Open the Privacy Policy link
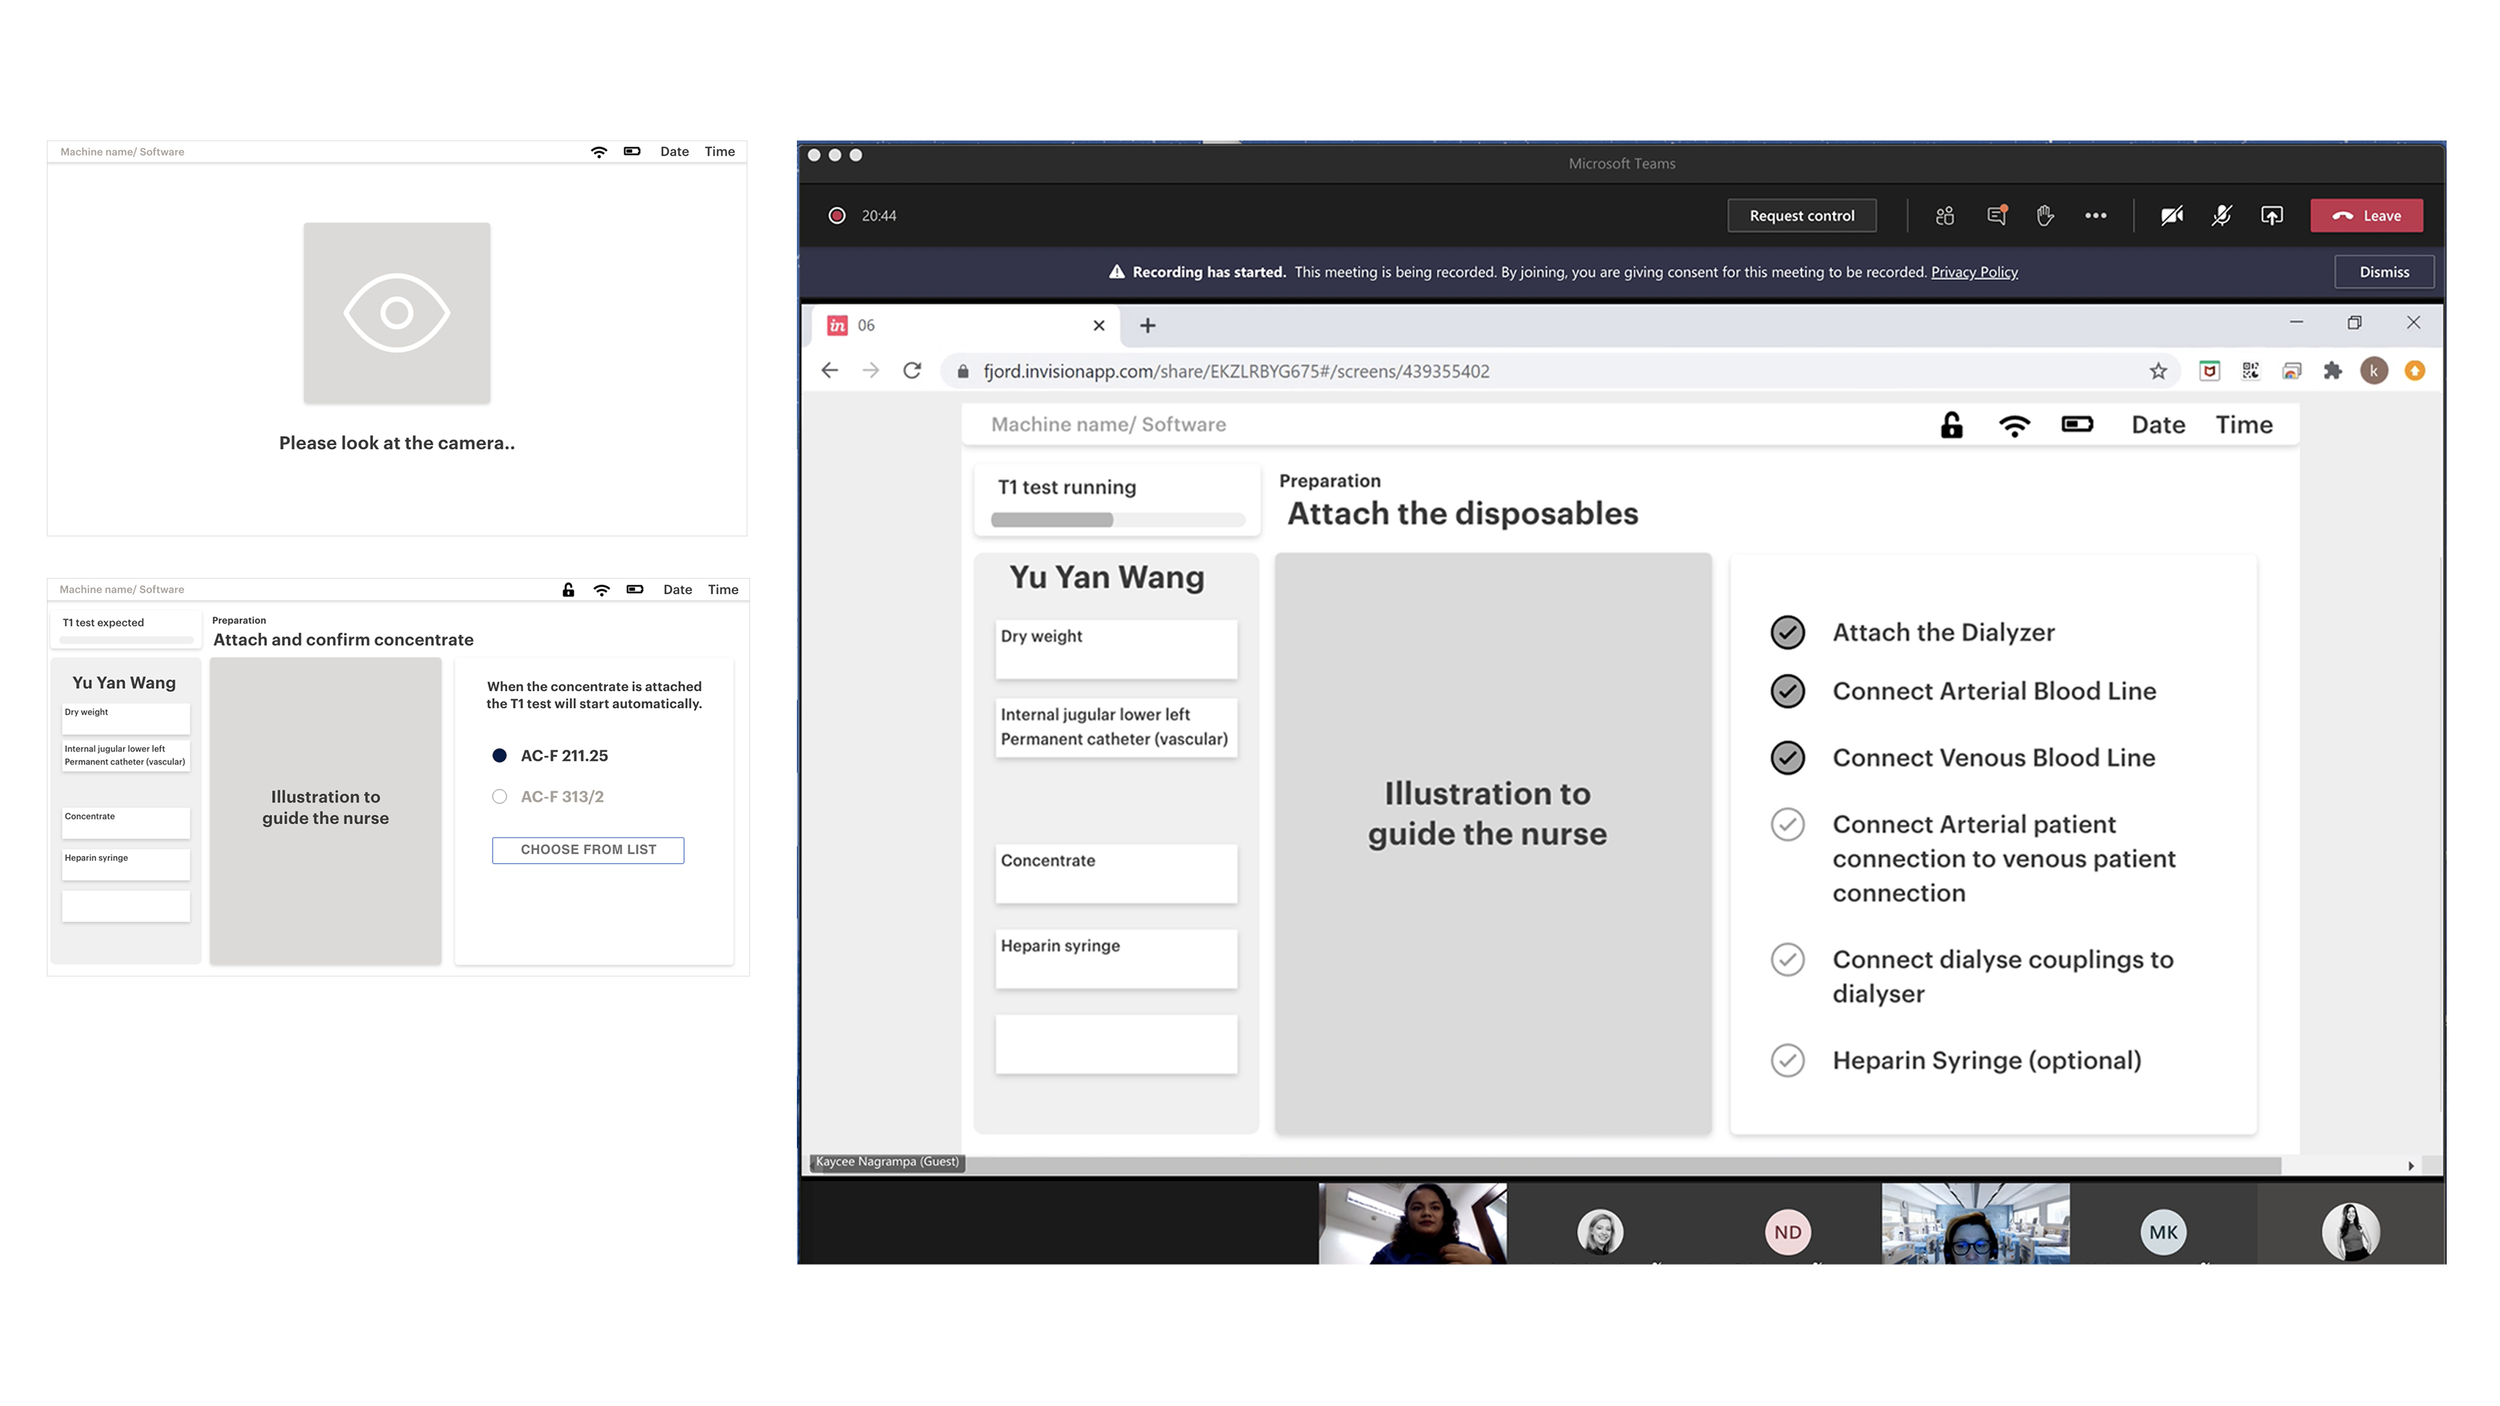 tap(1974, 272)
